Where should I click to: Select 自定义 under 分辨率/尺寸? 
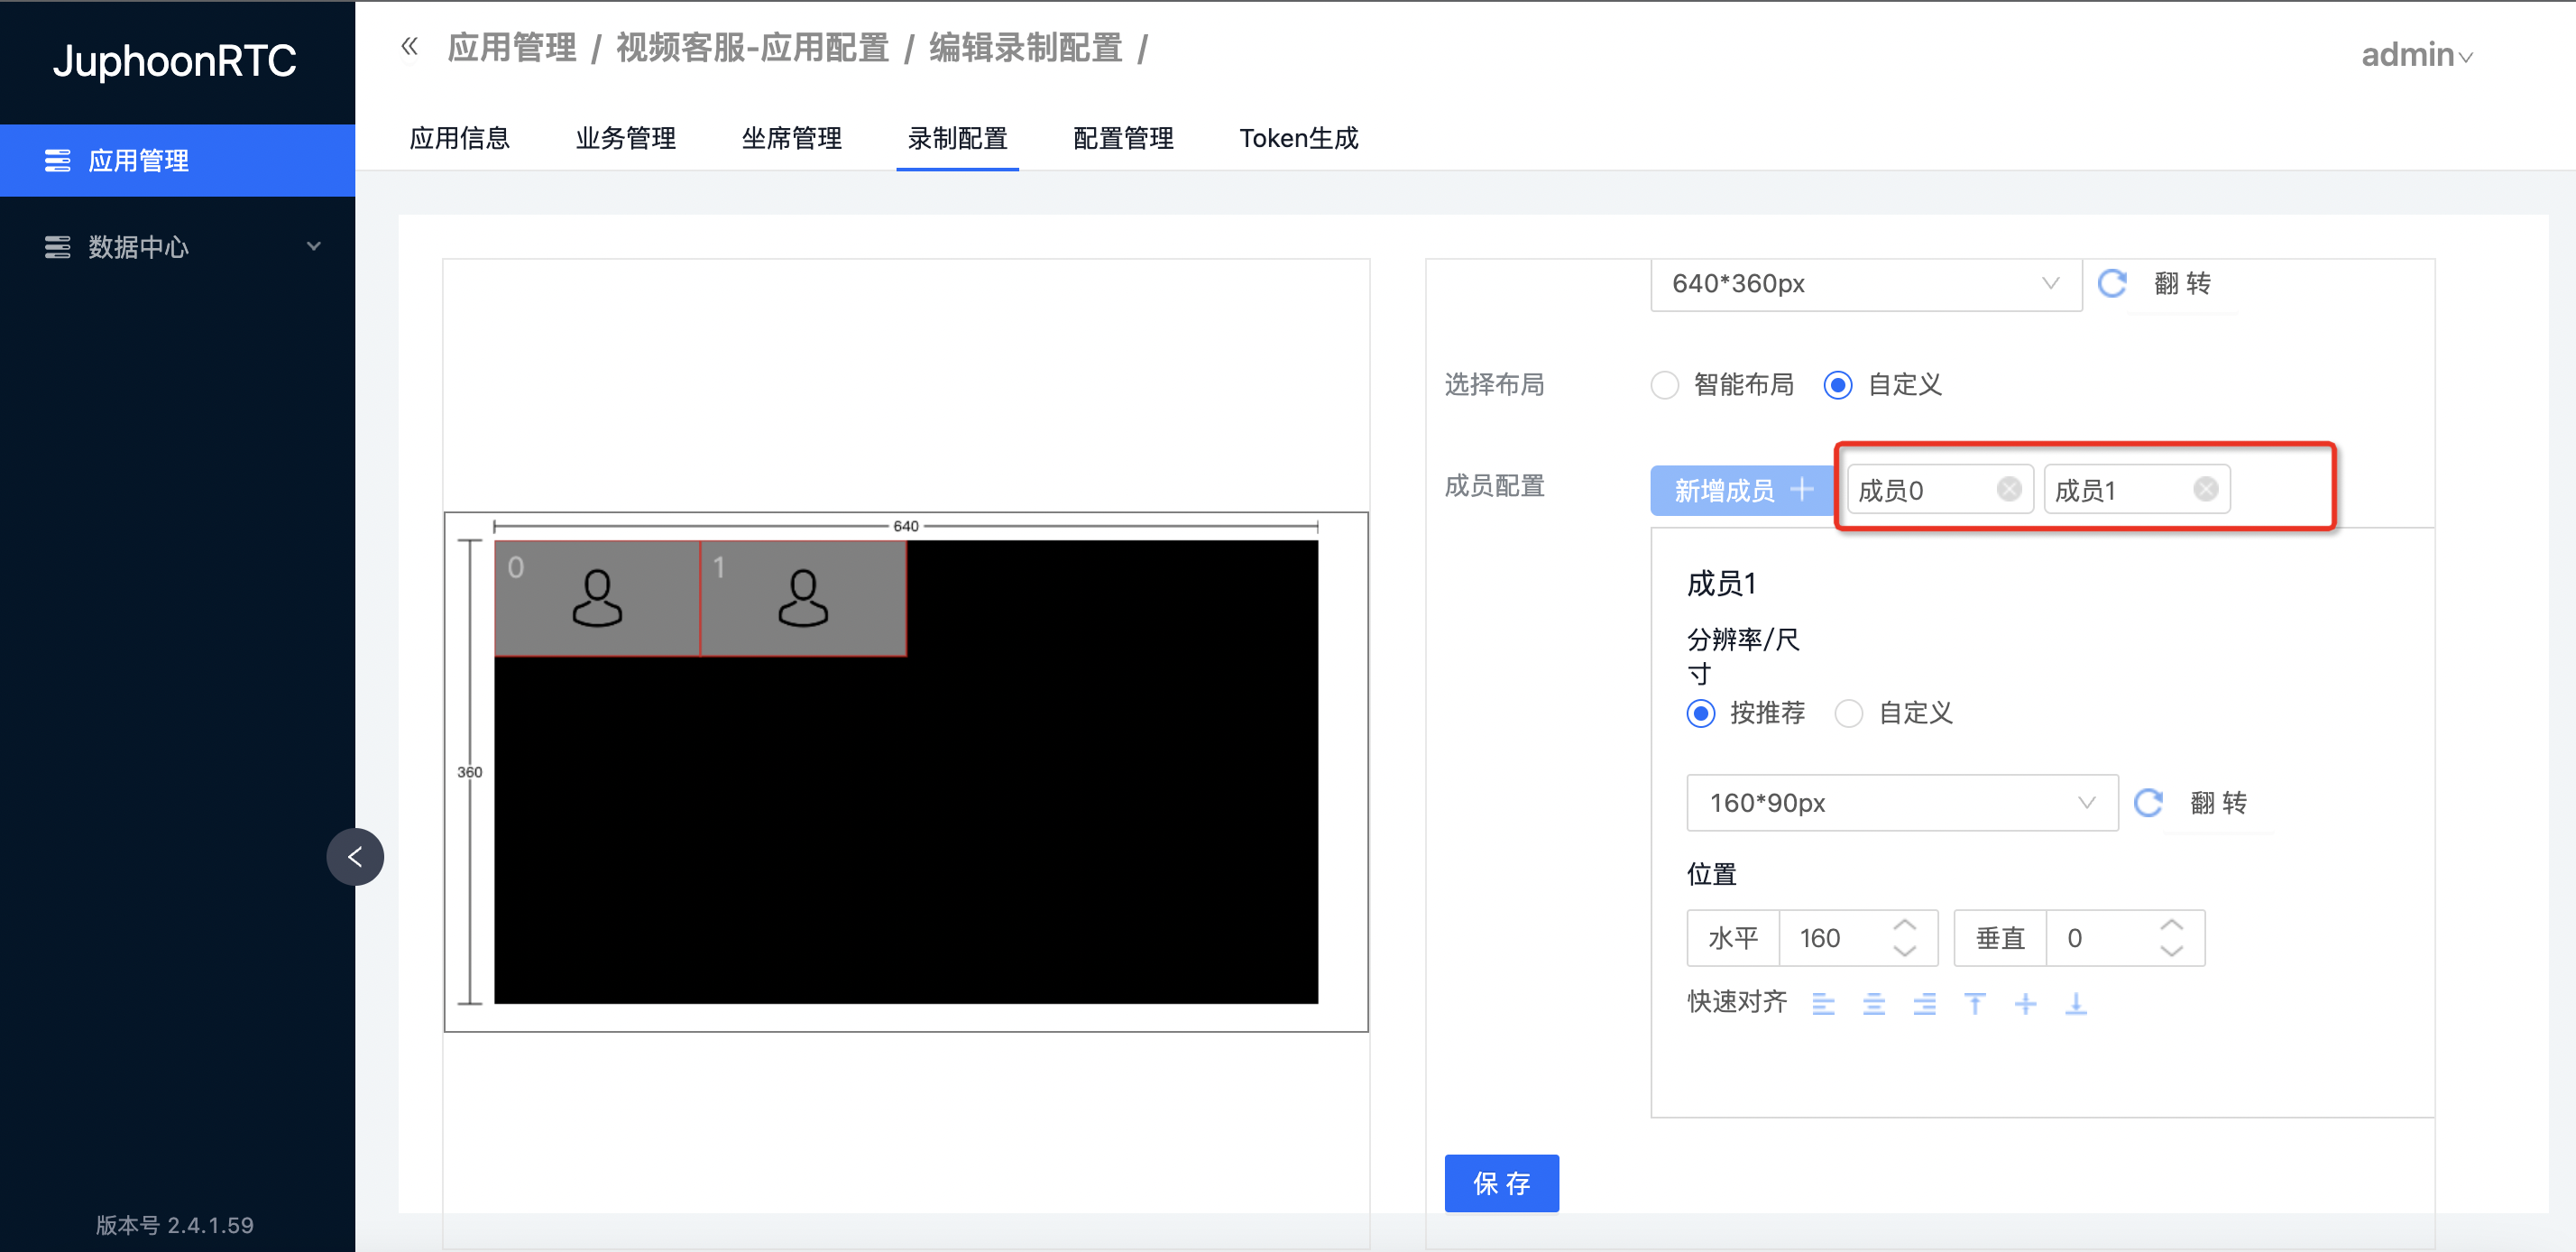pyautogui.click(x=1849, y=713)
